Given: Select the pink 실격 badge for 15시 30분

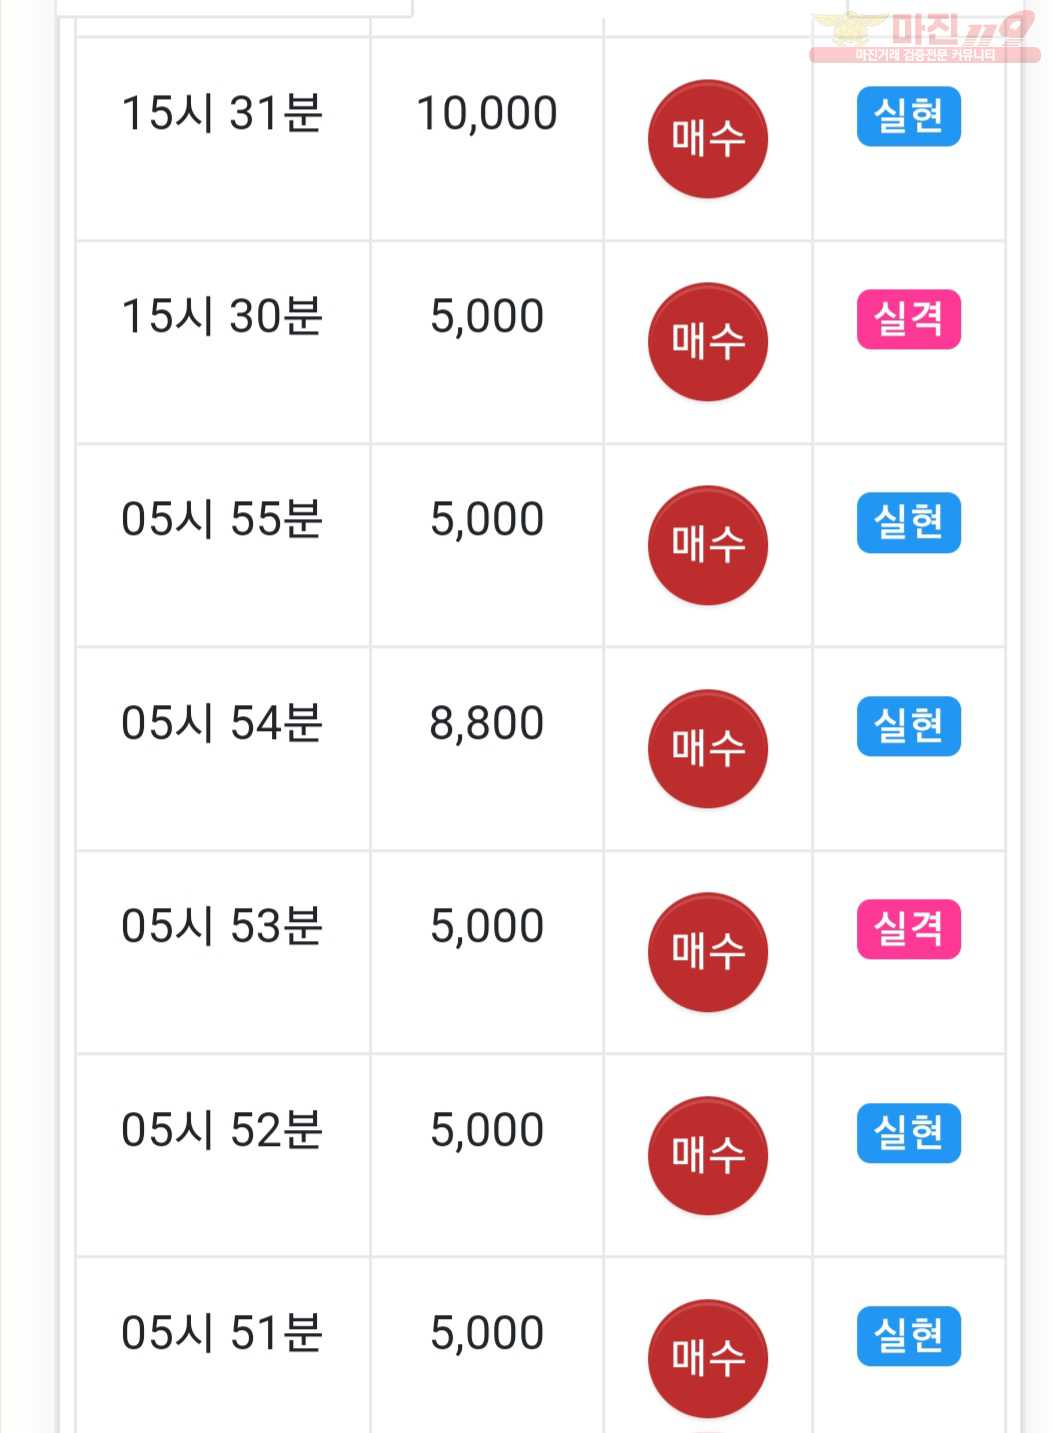Looking at the screenshot, I should tap(909, 320).
